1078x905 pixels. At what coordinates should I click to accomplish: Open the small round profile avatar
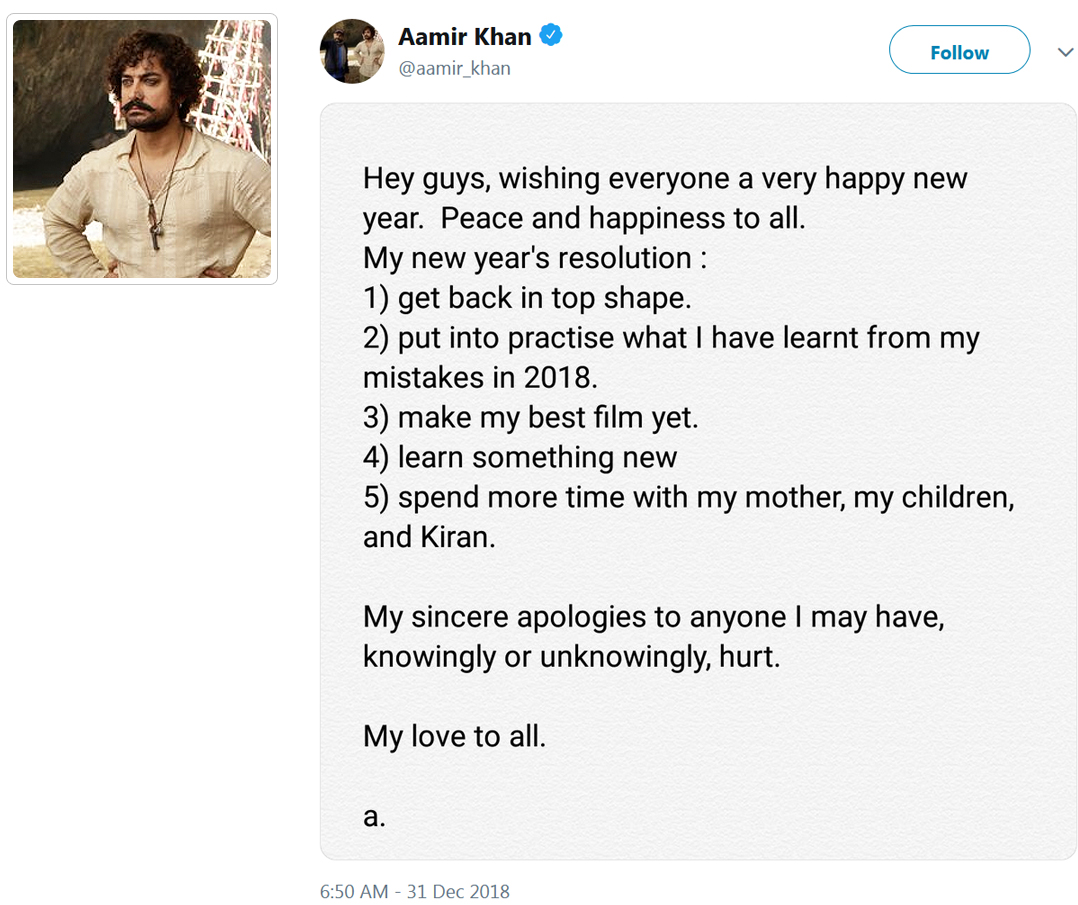[x=352, y=51]
